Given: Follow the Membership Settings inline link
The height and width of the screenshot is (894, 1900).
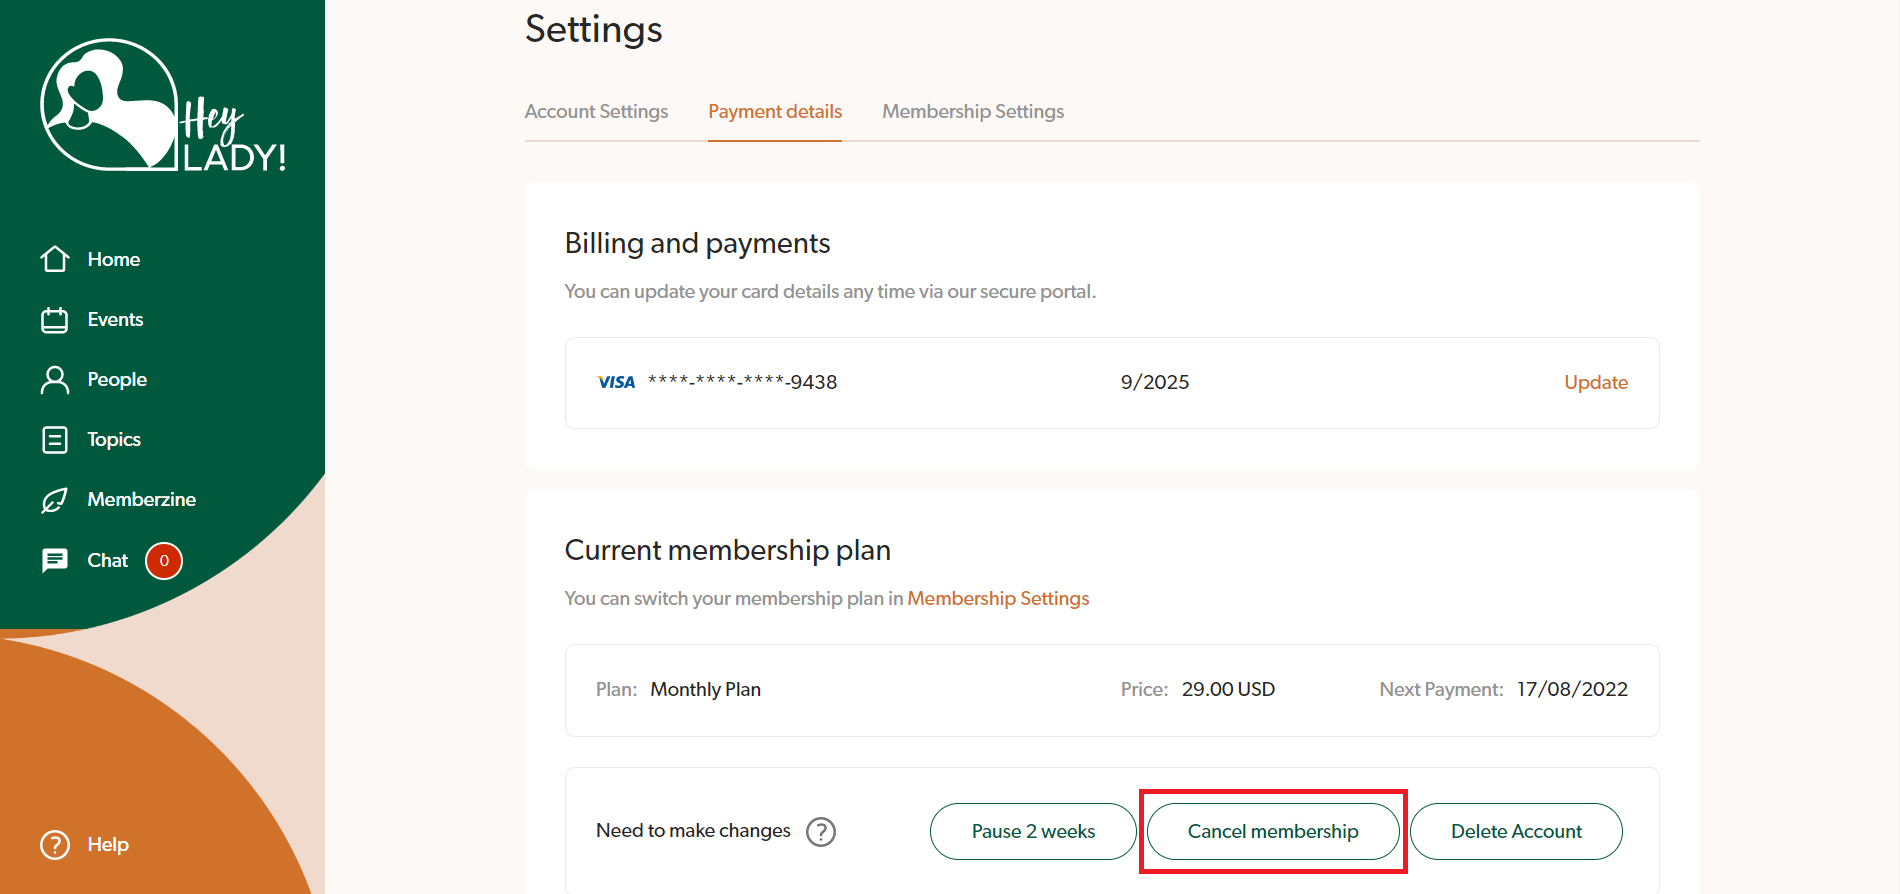Looking at the screenshot, I should point(998,598).
